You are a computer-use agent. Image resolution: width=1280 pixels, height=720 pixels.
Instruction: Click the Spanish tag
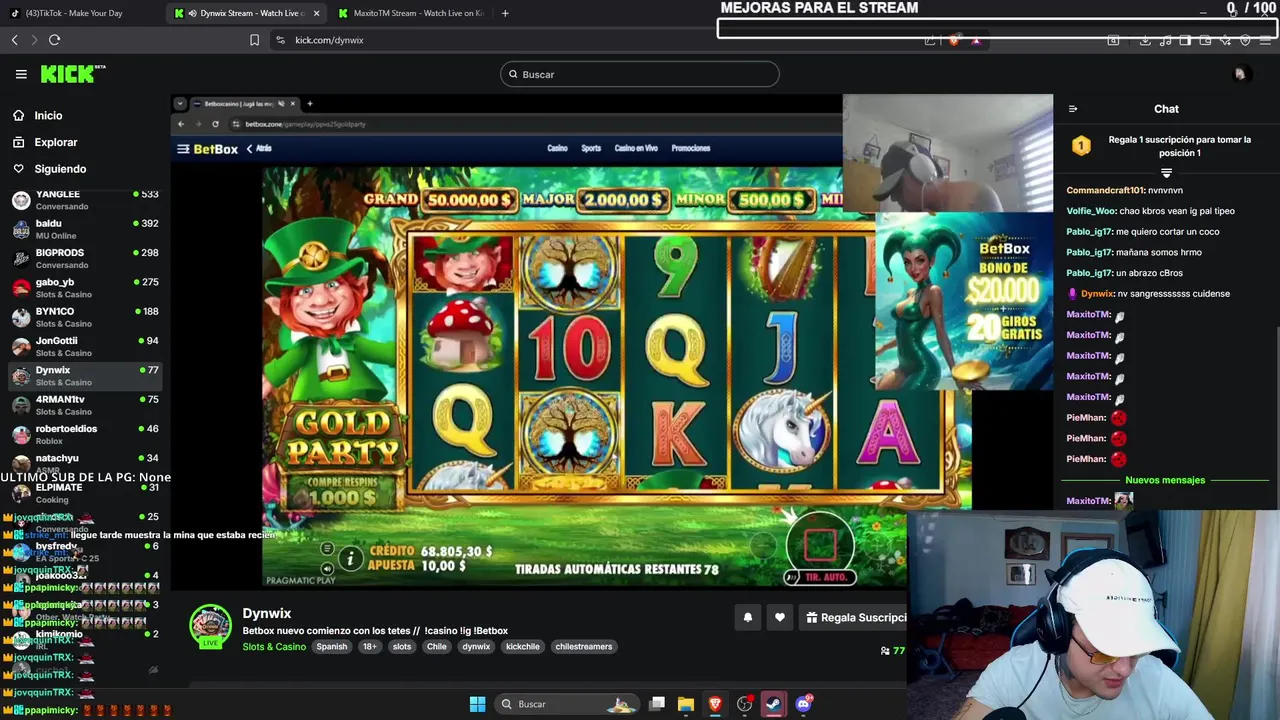click(x=332, y=647)
